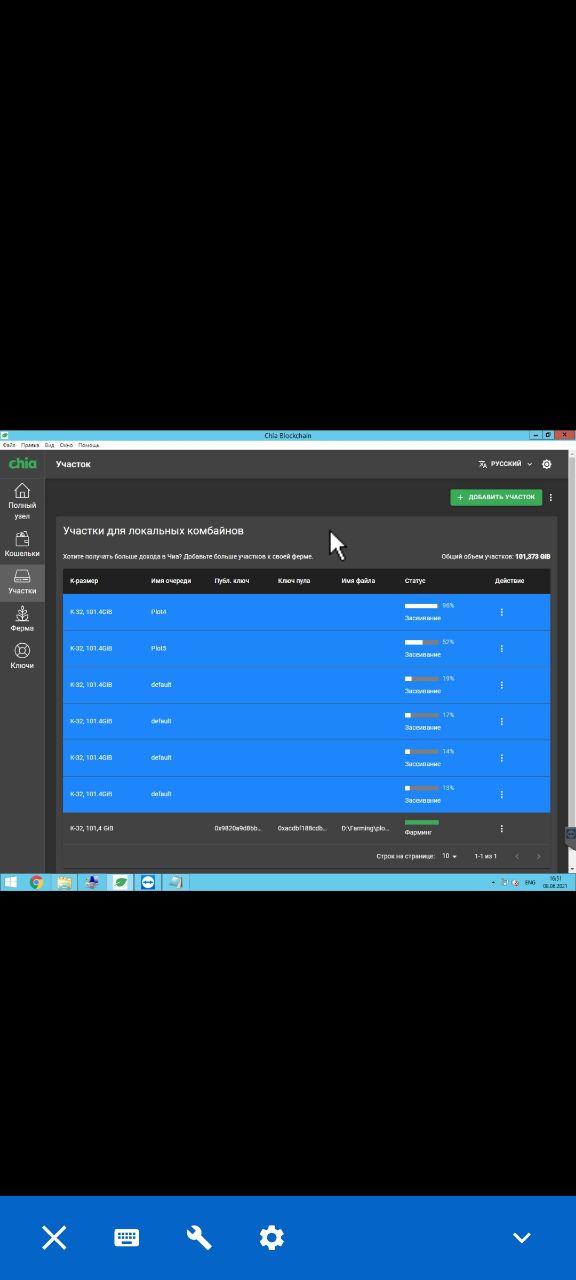The image size is (576, 1280).
Task: Open the Правка menu
Action: 30,444
